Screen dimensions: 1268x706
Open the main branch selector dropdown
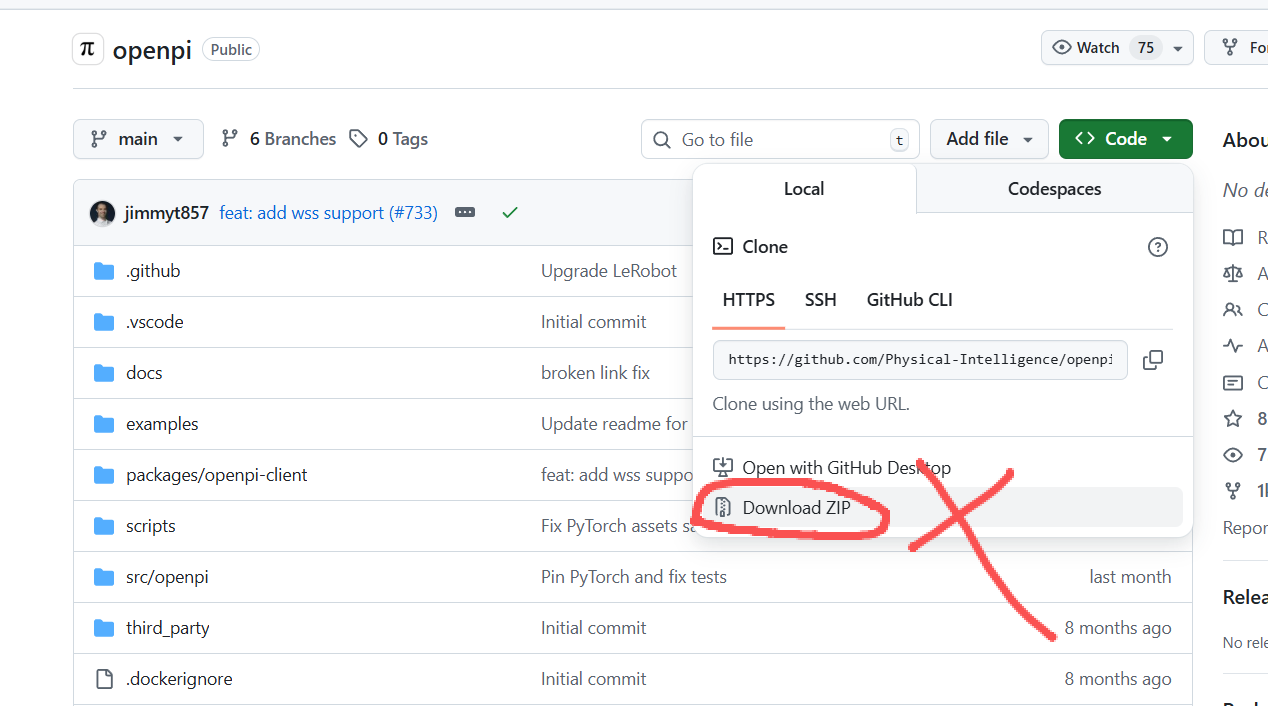click(x=138, y=139)
